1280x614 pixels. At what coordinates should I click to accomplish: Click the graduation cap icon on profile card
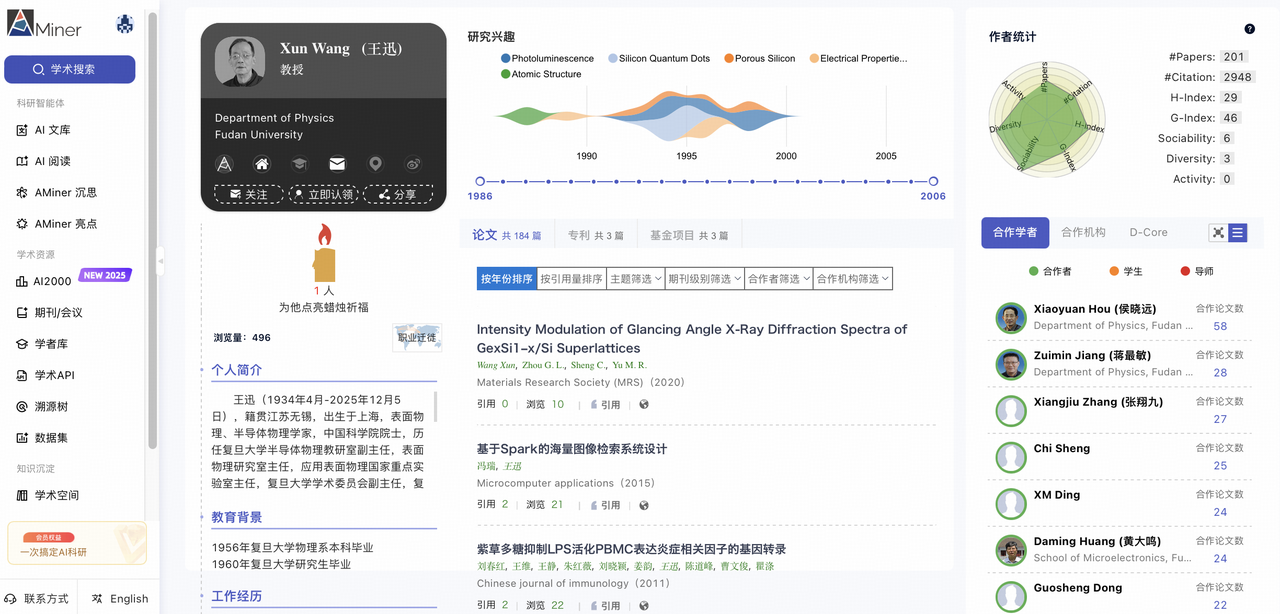[299, 164]
